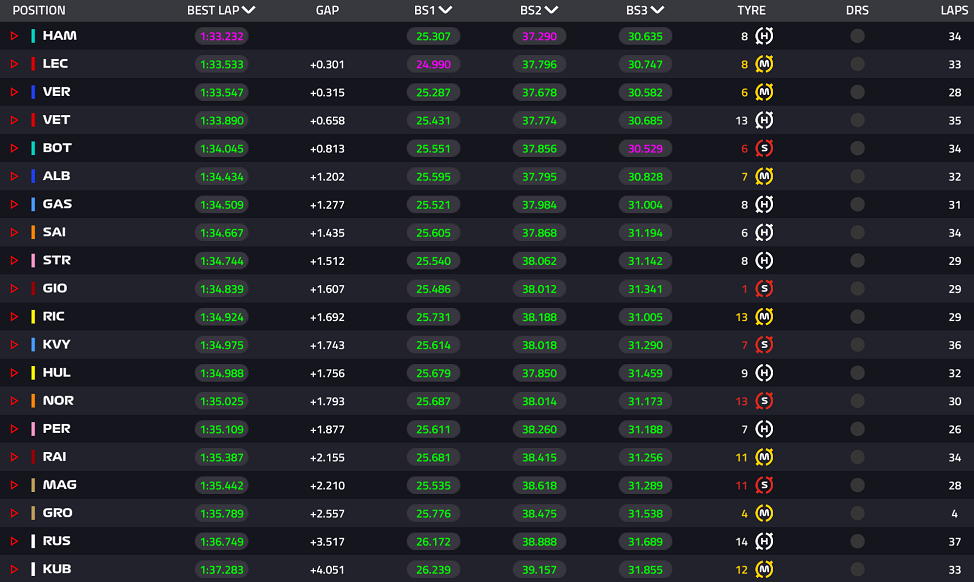Click Russell's hard tyre icon
The image size is (974, 582).
pos(764,541)
